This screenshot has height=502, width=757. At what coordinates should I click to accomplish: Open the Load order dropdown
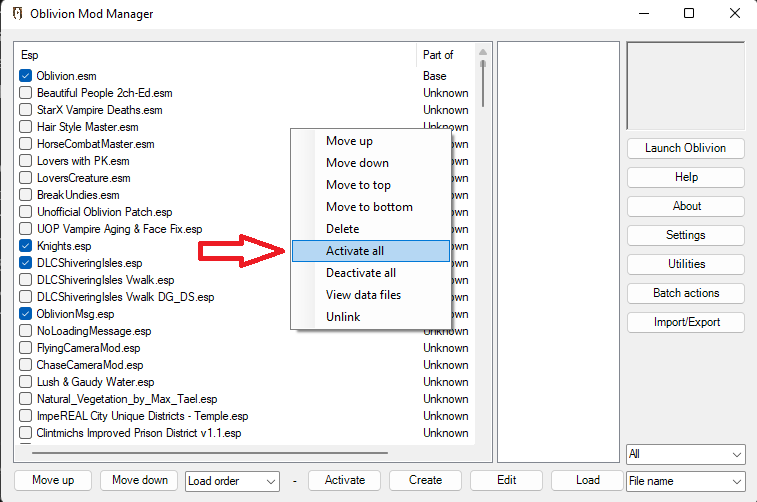233,481
